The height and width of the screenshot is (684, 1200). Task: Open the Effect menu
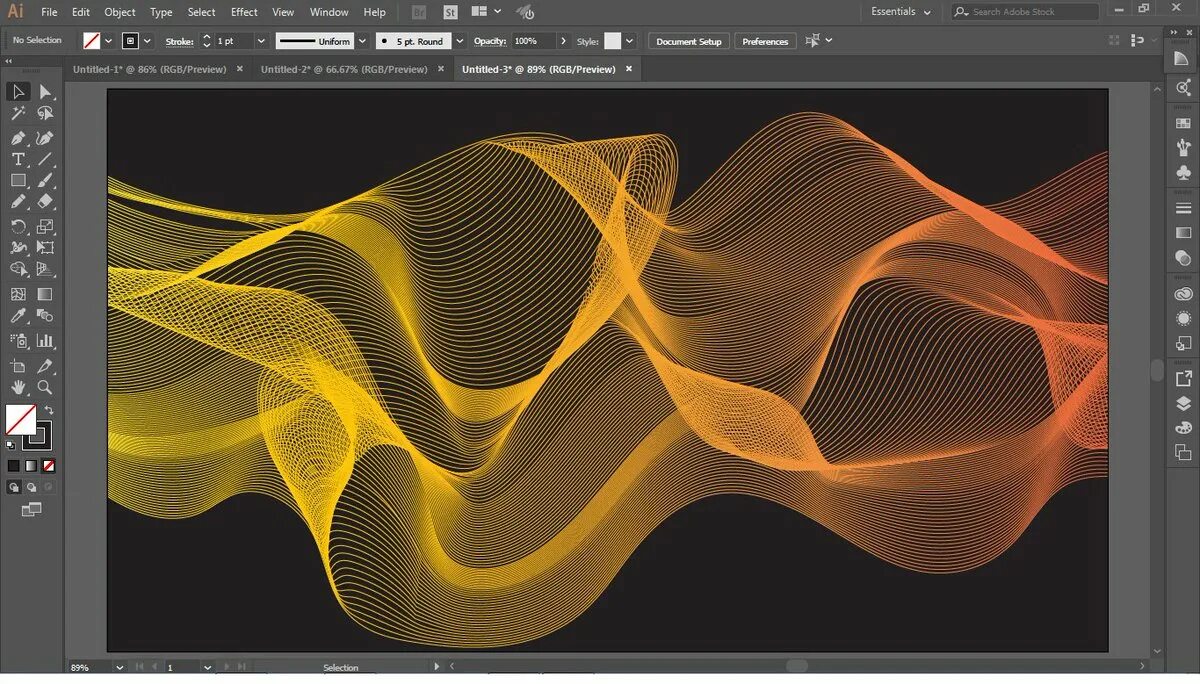point(244,12)
